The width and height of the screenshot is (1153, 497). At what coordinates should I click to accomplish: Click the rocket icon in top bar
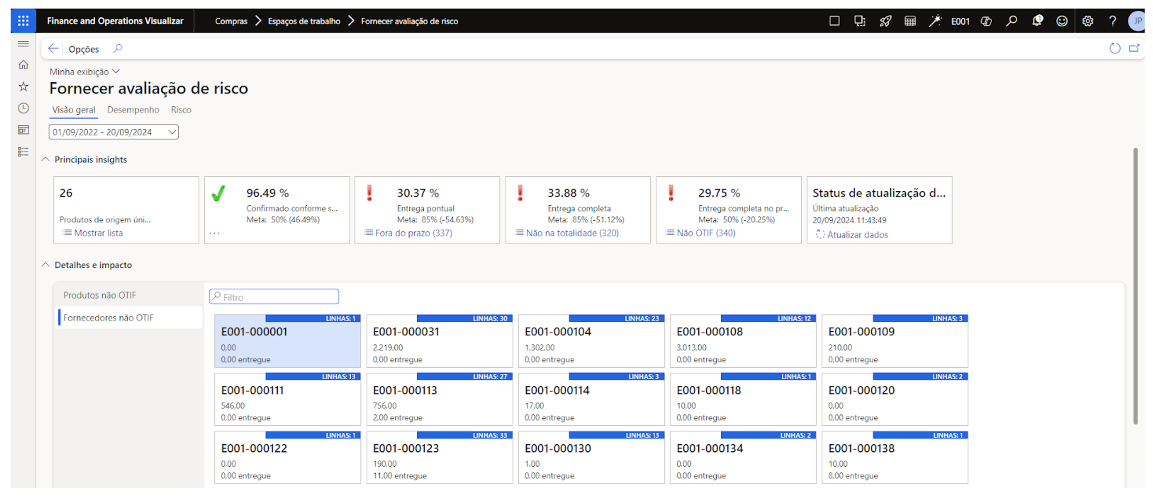(x=885, y=20)
